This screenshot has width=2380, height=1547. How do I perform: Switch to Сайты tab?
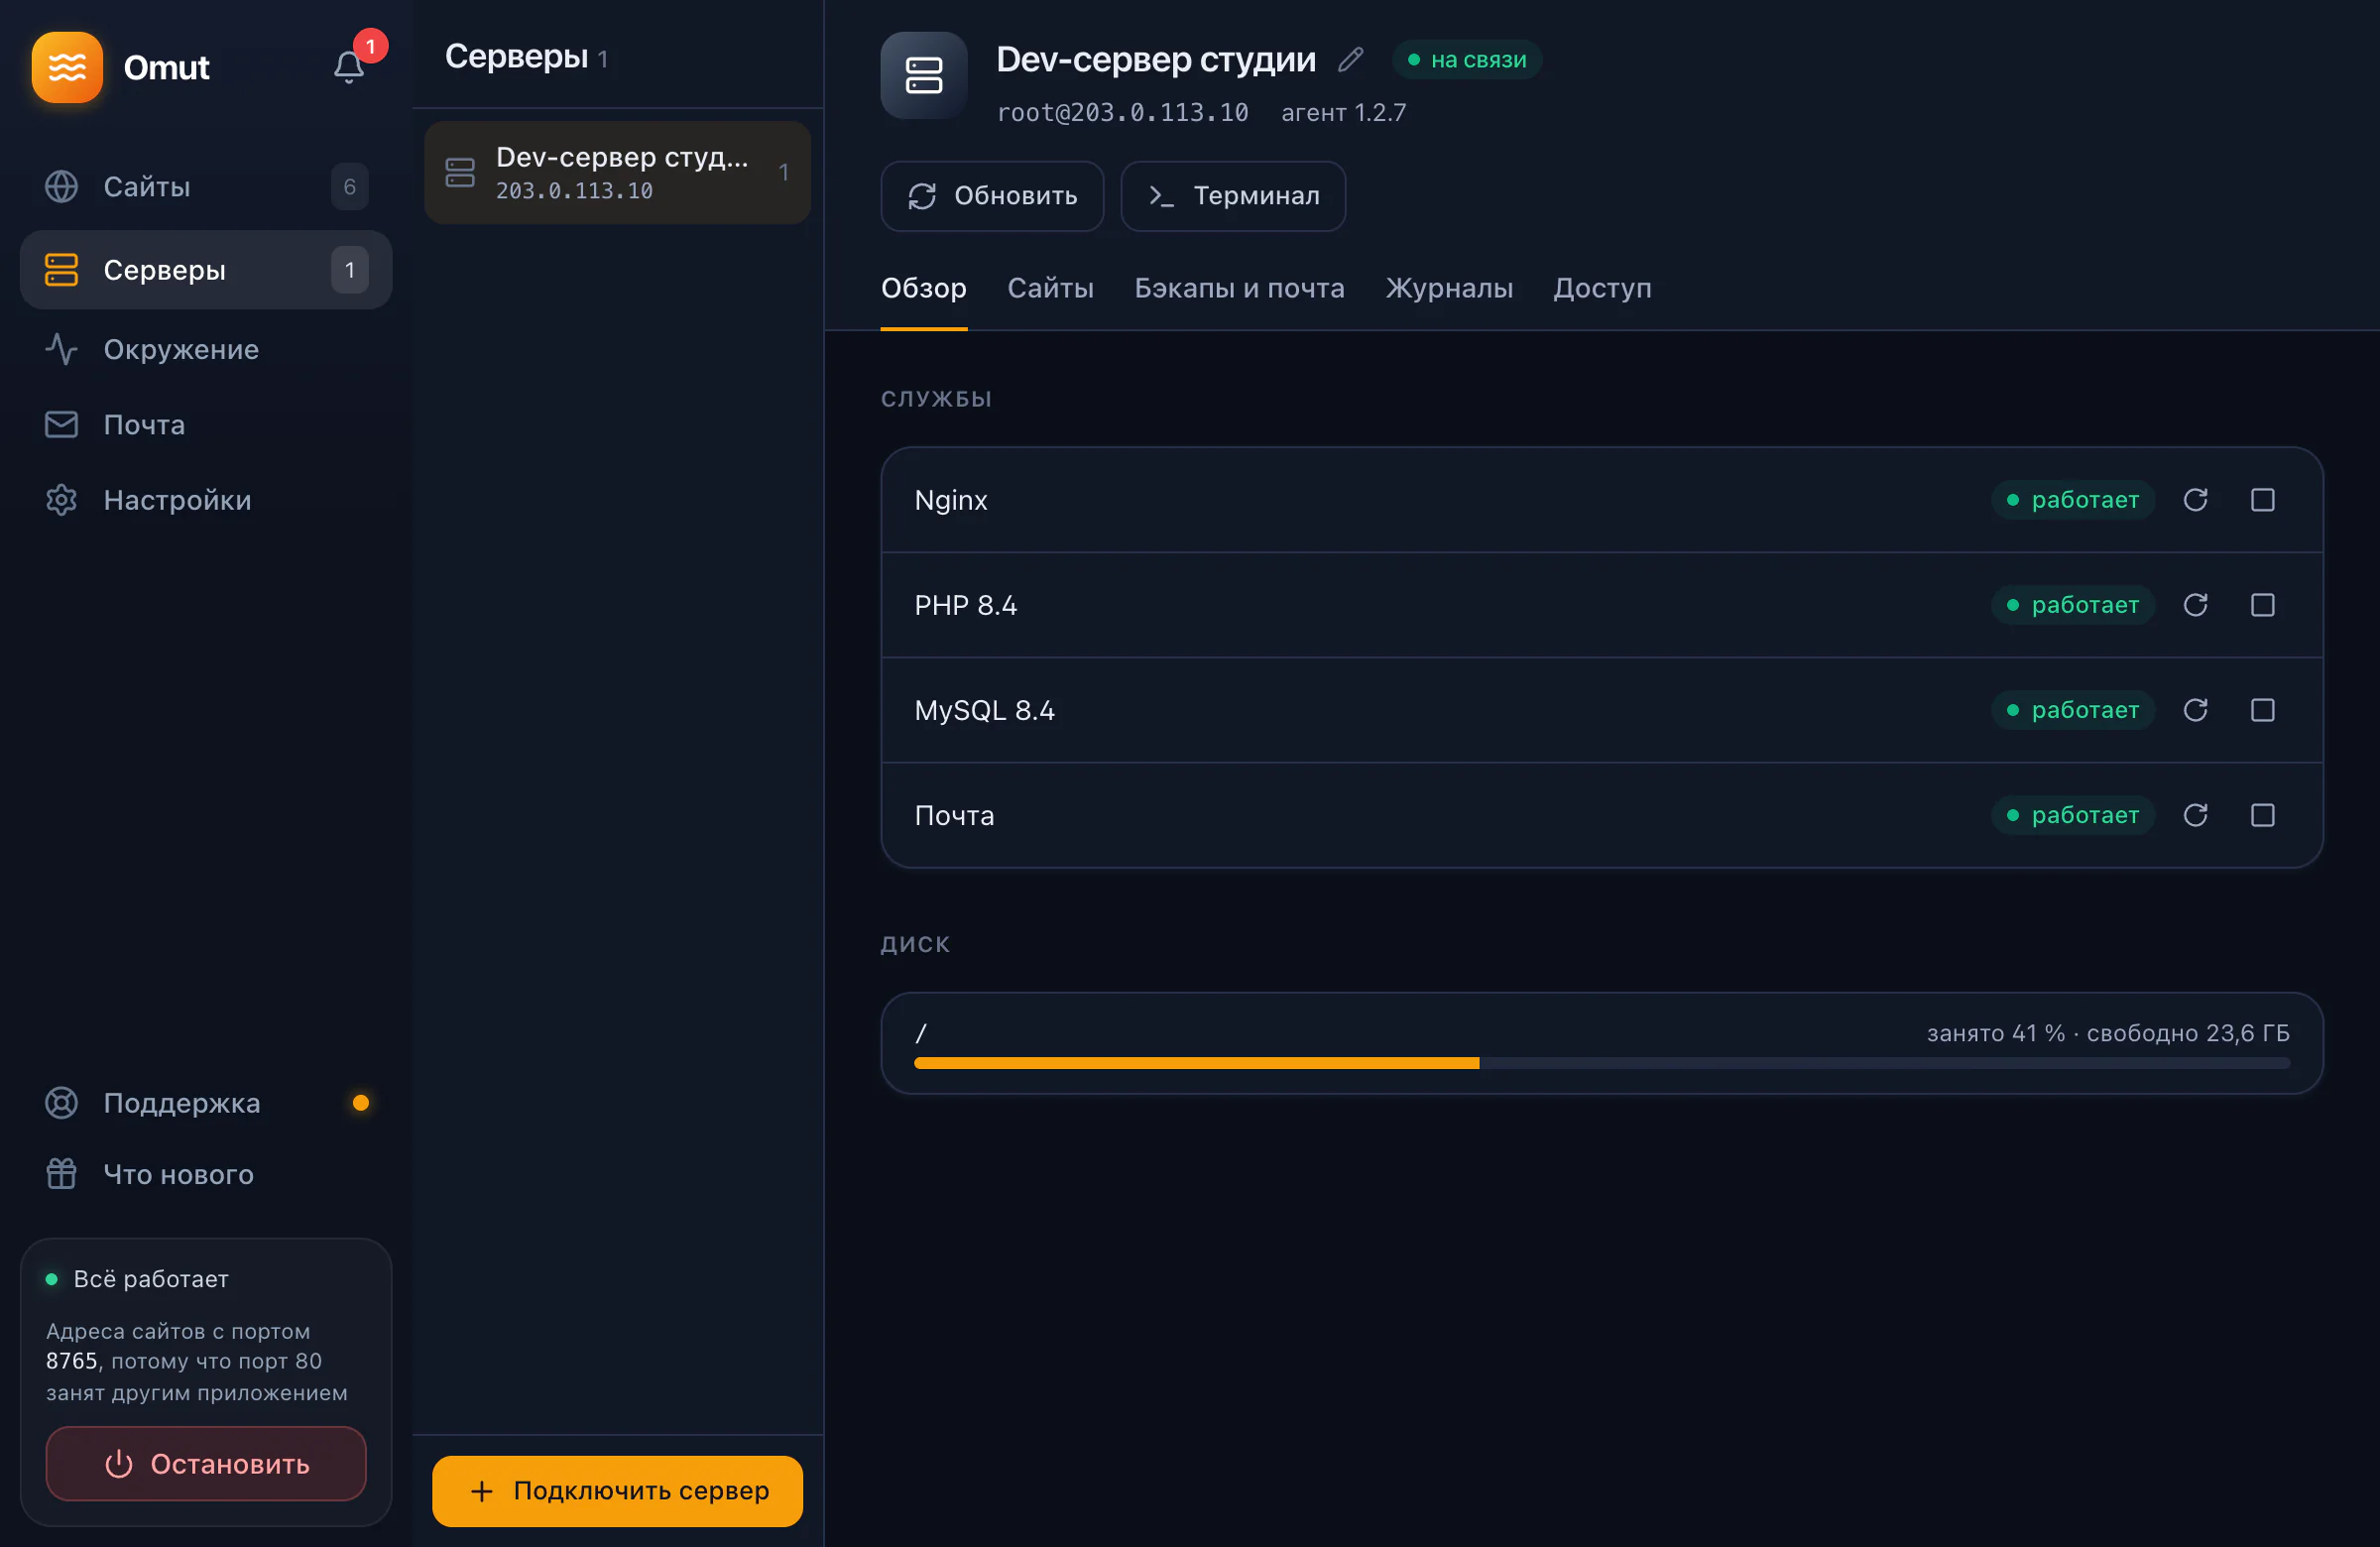click(x=1050, y=289)
